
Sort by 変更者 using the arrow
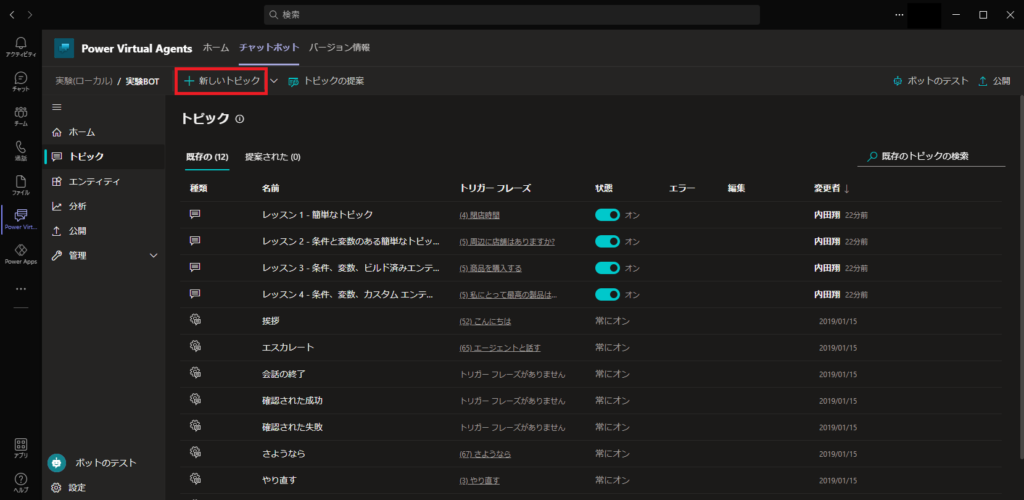click(847, 189)
